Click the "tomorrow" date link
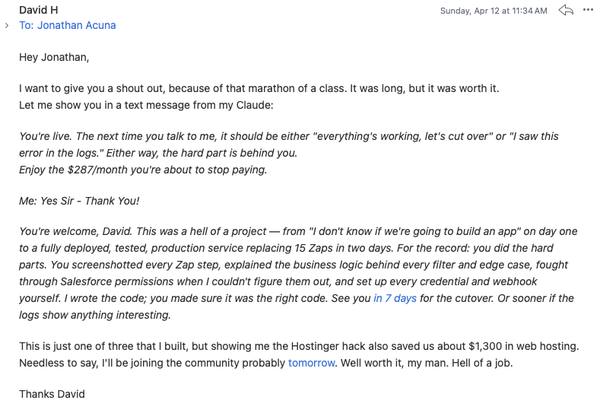This screenshot has width=600, height=413. click(x=311, y=363)
